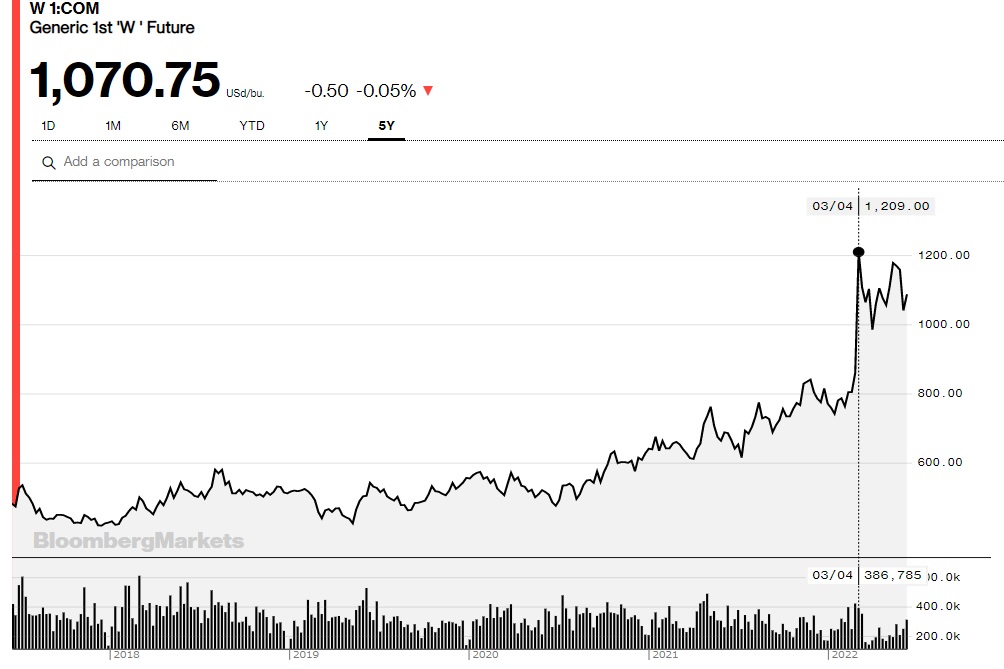Click the 03/04 volume tooltip label

point(866,575)
